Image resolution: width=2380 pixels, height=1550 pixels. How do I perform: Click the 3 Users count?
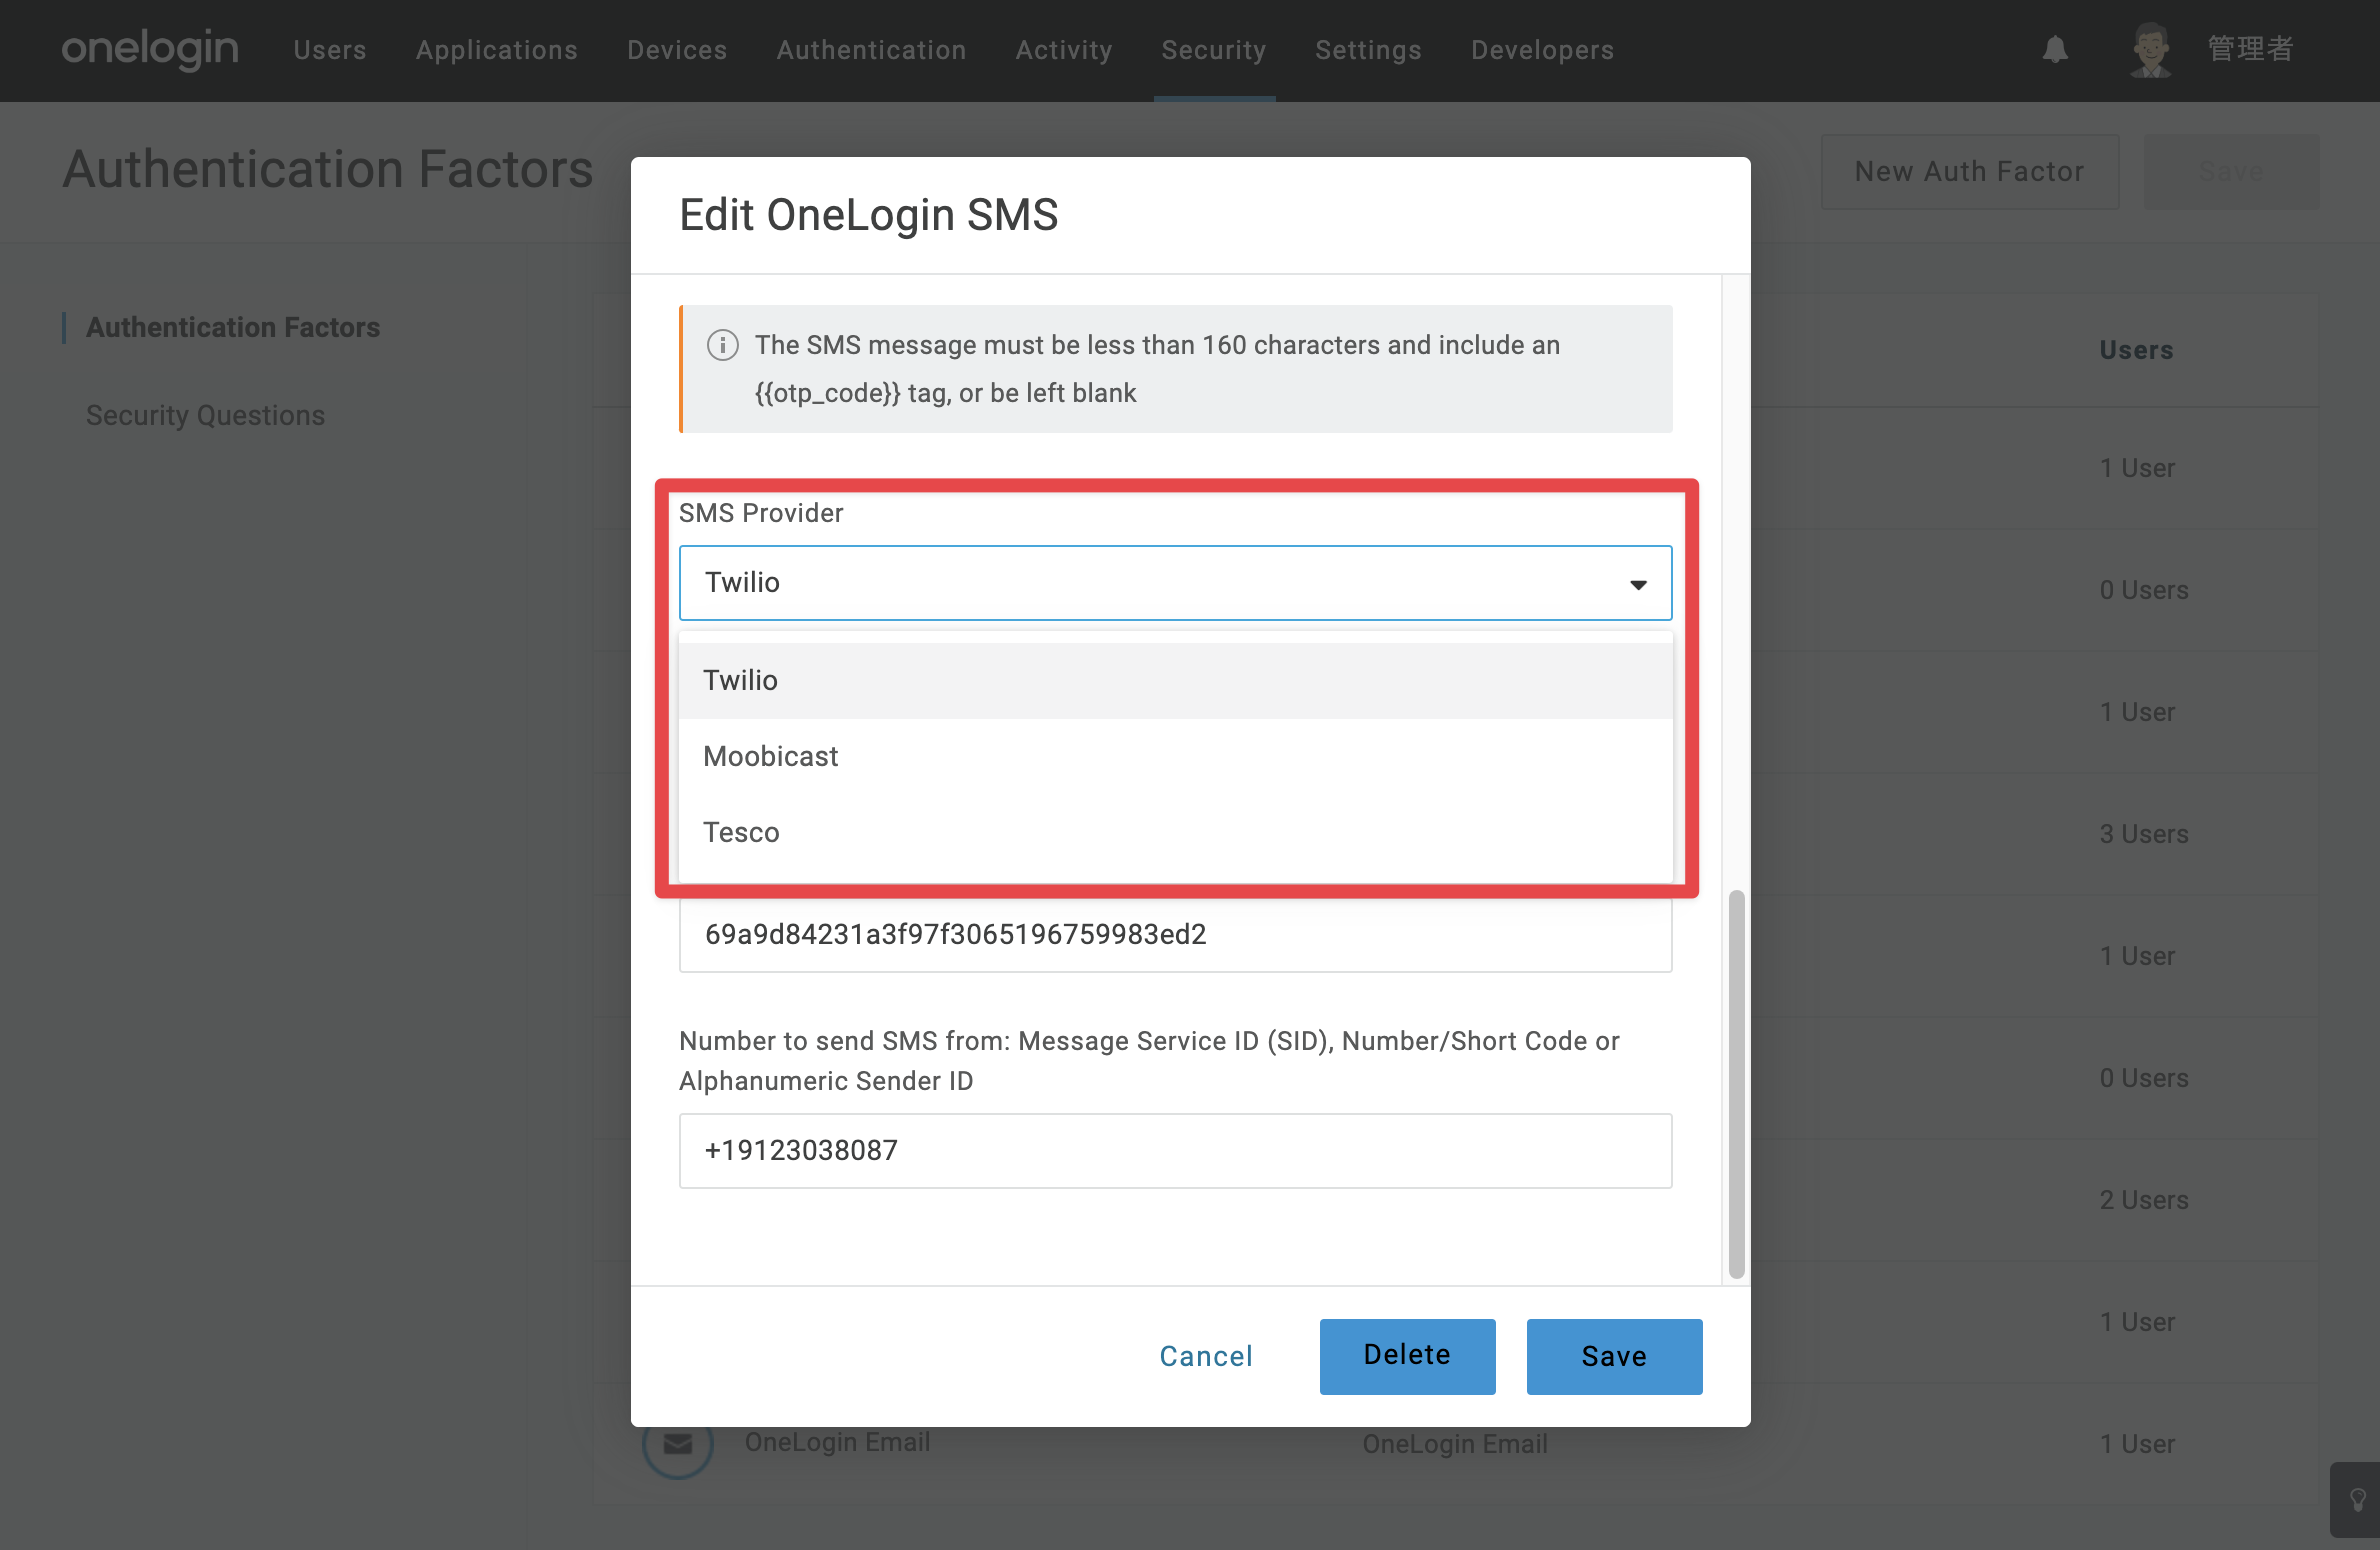point(2144,834)
